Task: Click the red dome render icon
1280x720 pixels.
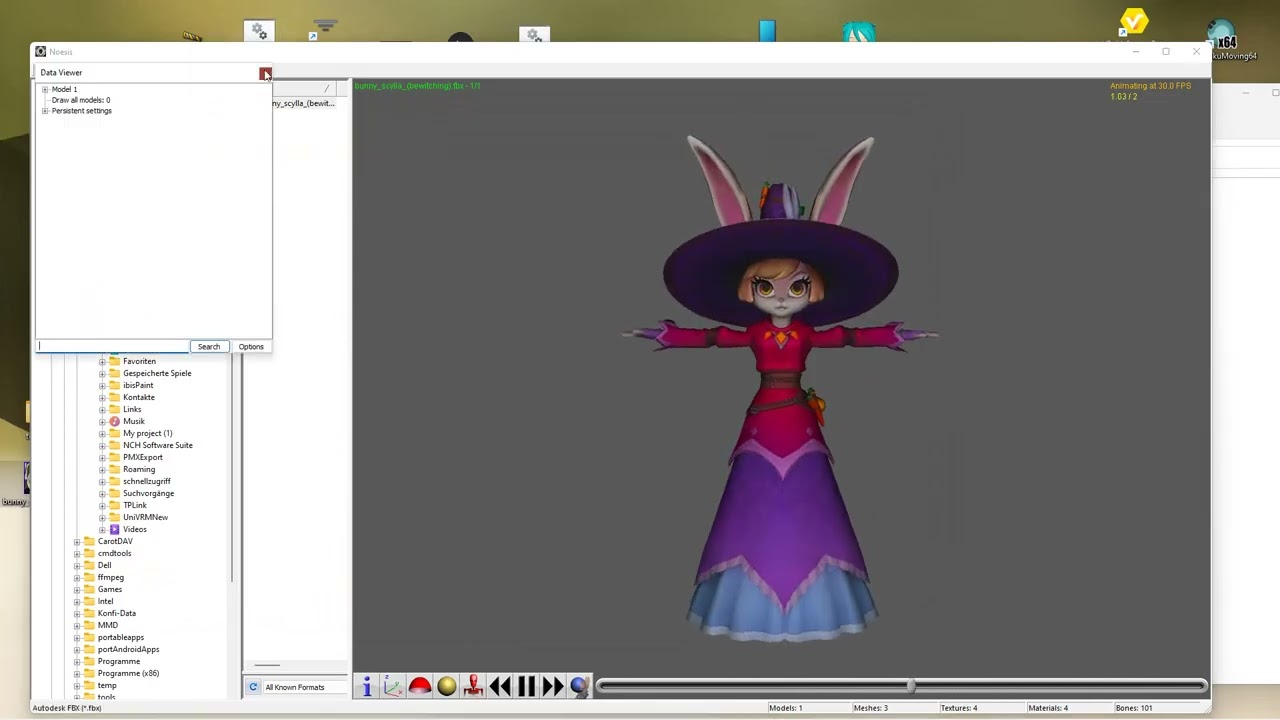Action: pos(420,686)
